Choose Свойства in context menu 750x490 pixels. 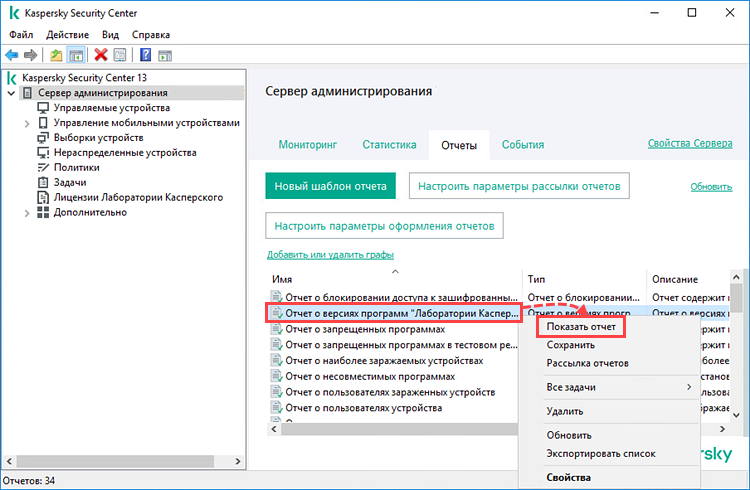click(569, 478)
